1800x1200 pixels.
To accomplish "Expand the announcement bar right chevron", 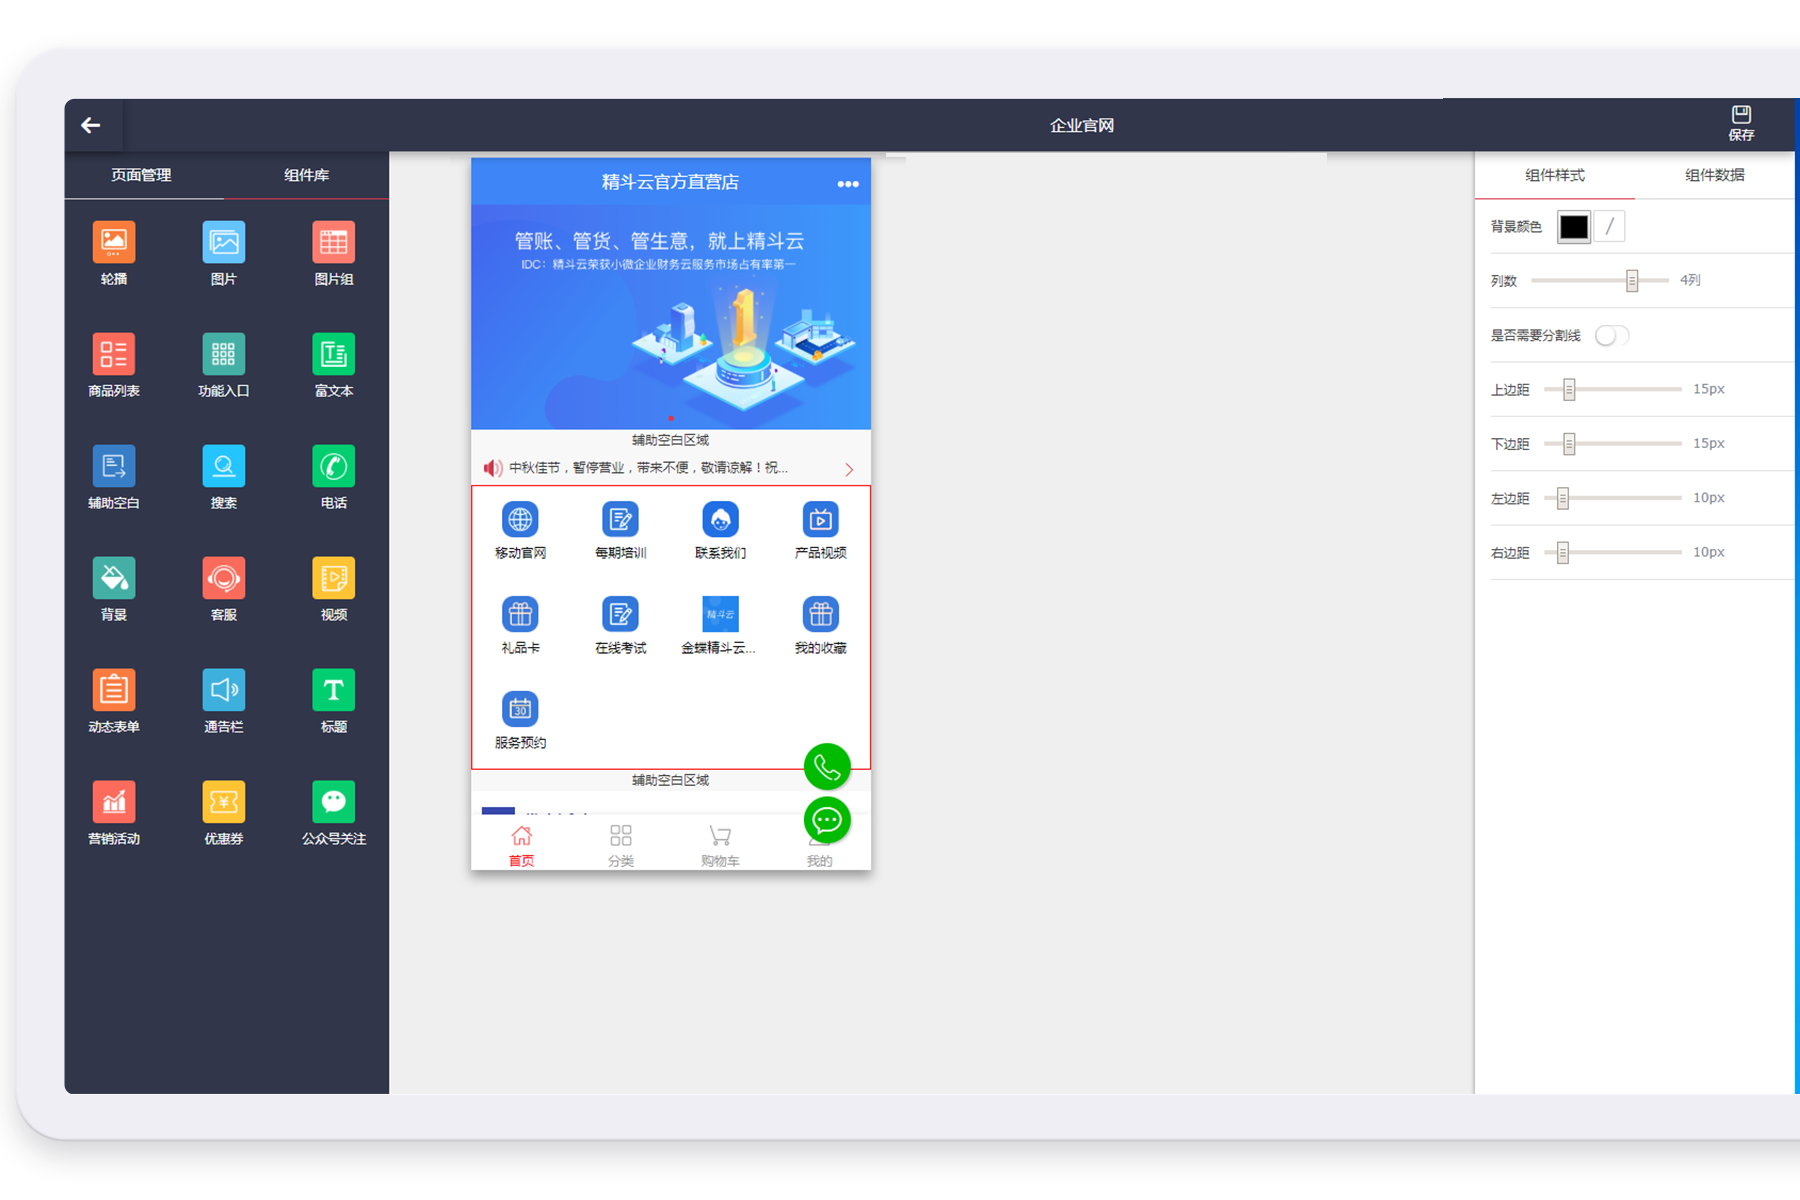I will click(x=849, y=469).
